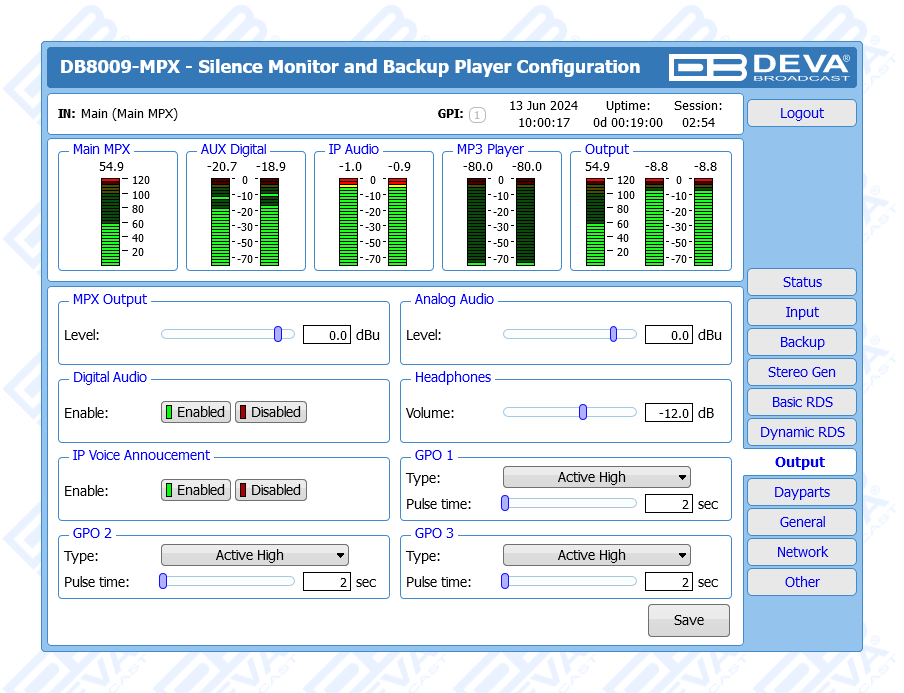Click the Headphones volume slider handle
This screenshot has width=904, height=693.
click(583, 412)
